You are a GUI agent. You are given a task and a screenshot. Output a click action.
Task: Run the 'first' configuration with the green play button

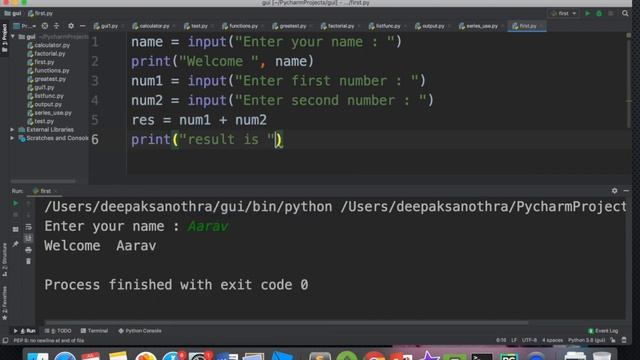(x=588, y=13)
